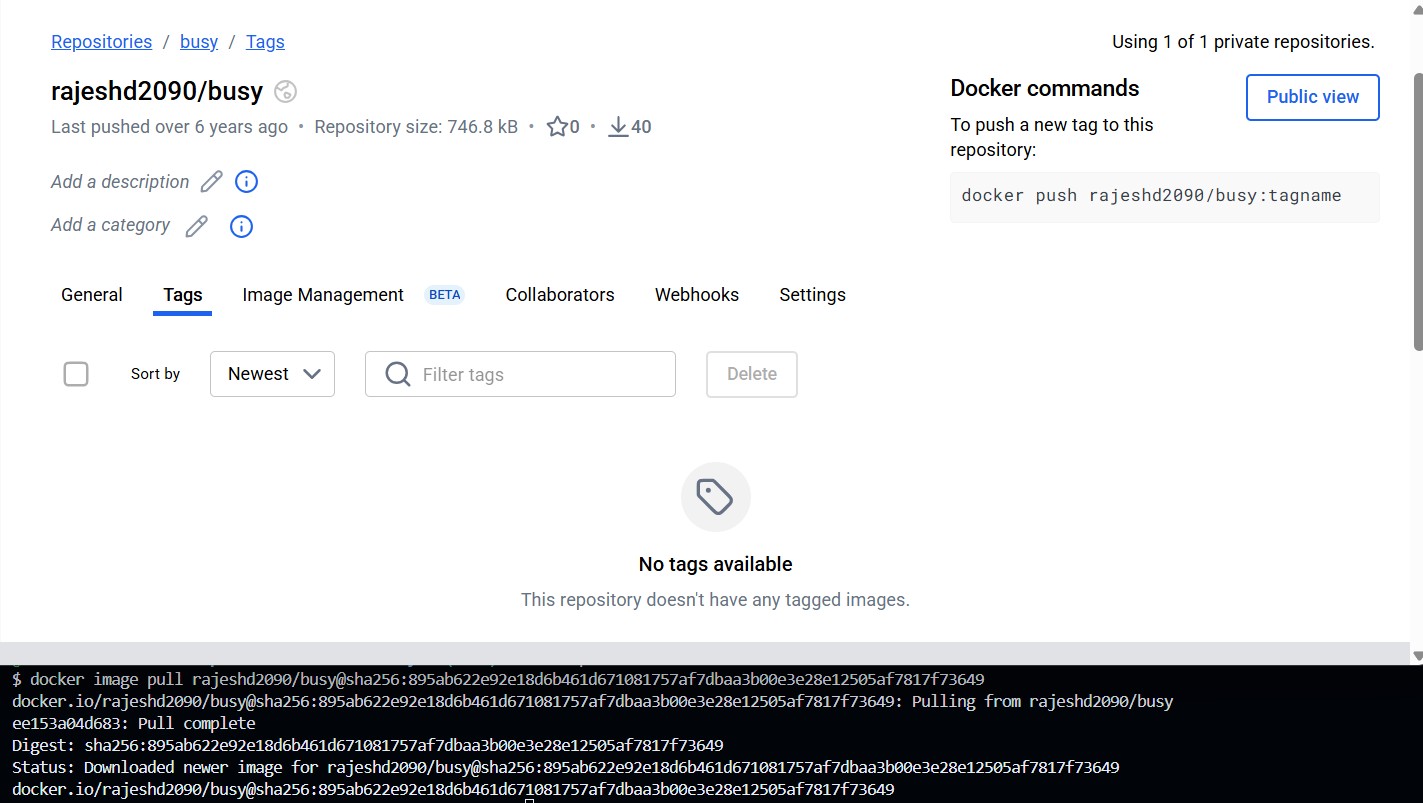Click the visibility icon beside rajeshd2090/busy title
1423x803 pixels.
286,92
